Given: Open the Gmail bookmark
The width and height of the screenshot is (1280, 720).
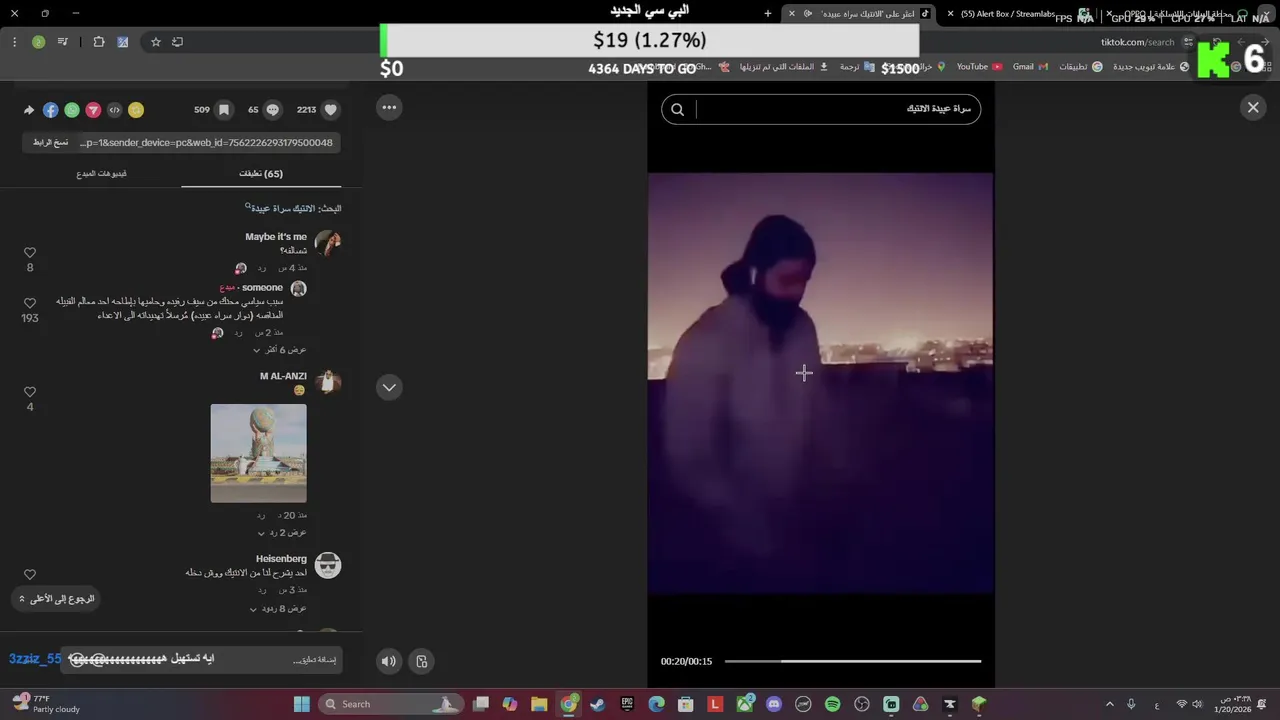Looking at the screenshot, I should tap(1030, 67).
